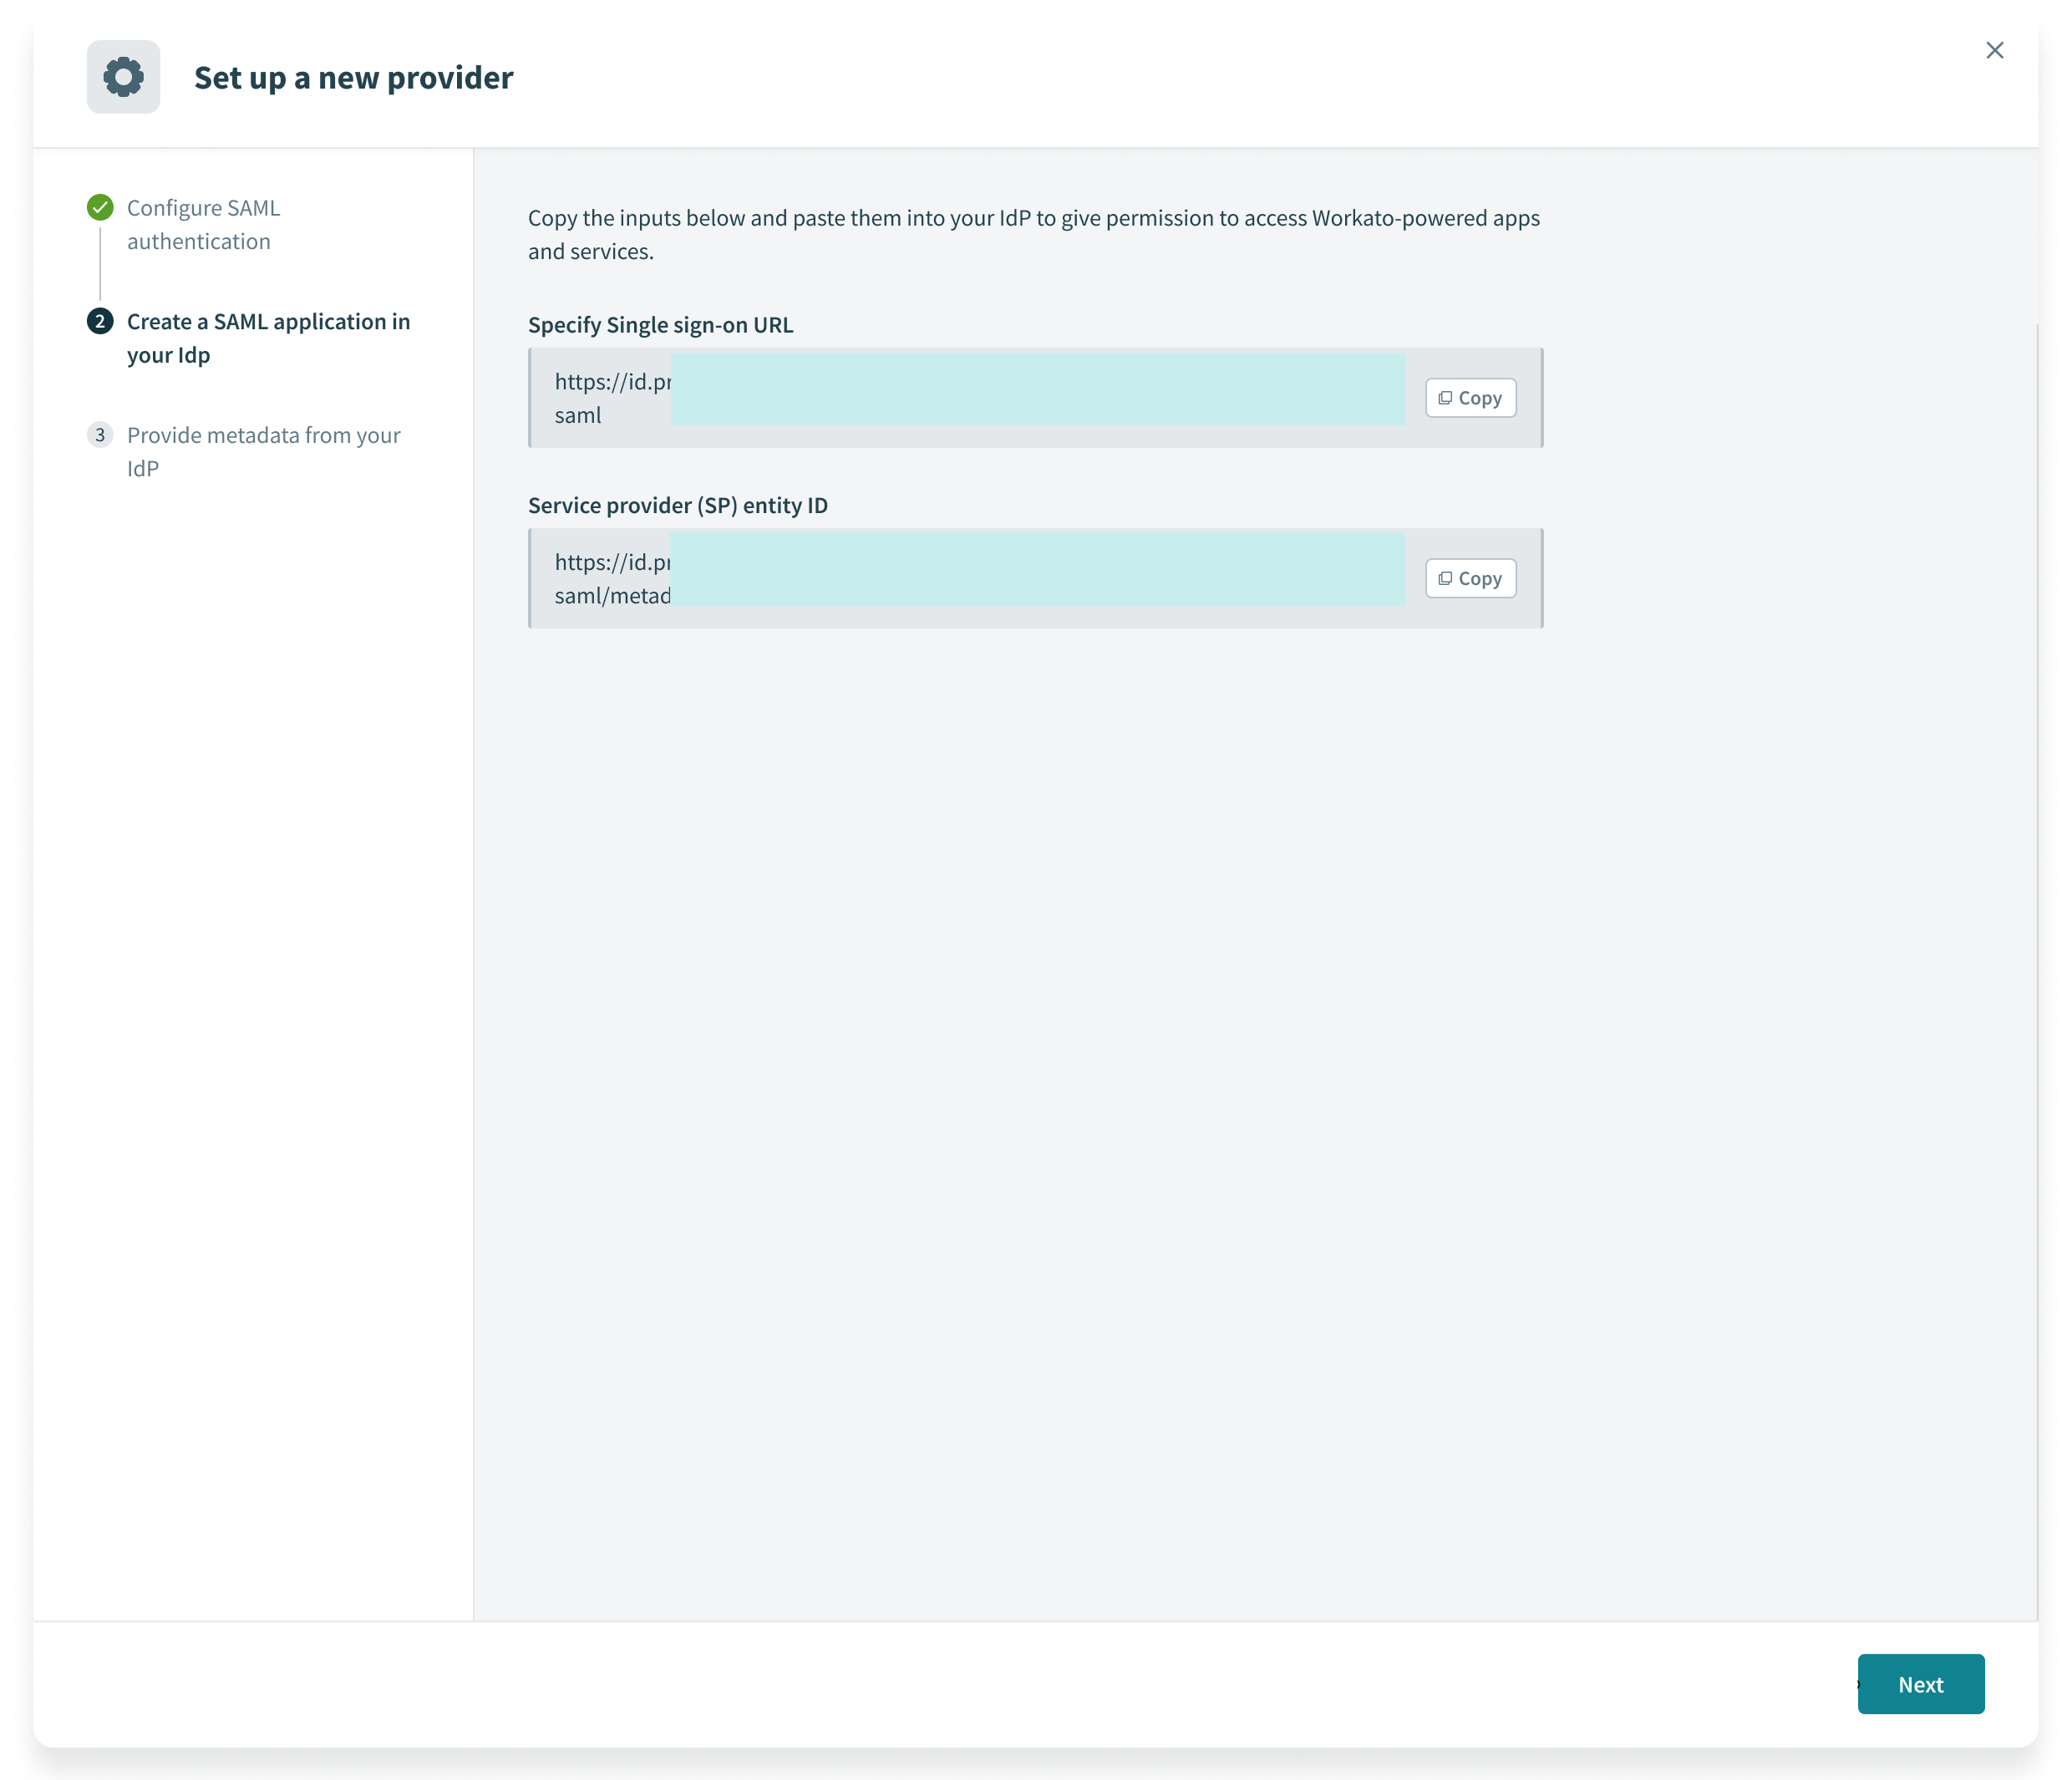
Task: Select the step 3 numbered circle indicator
Action: click(100, 434)
